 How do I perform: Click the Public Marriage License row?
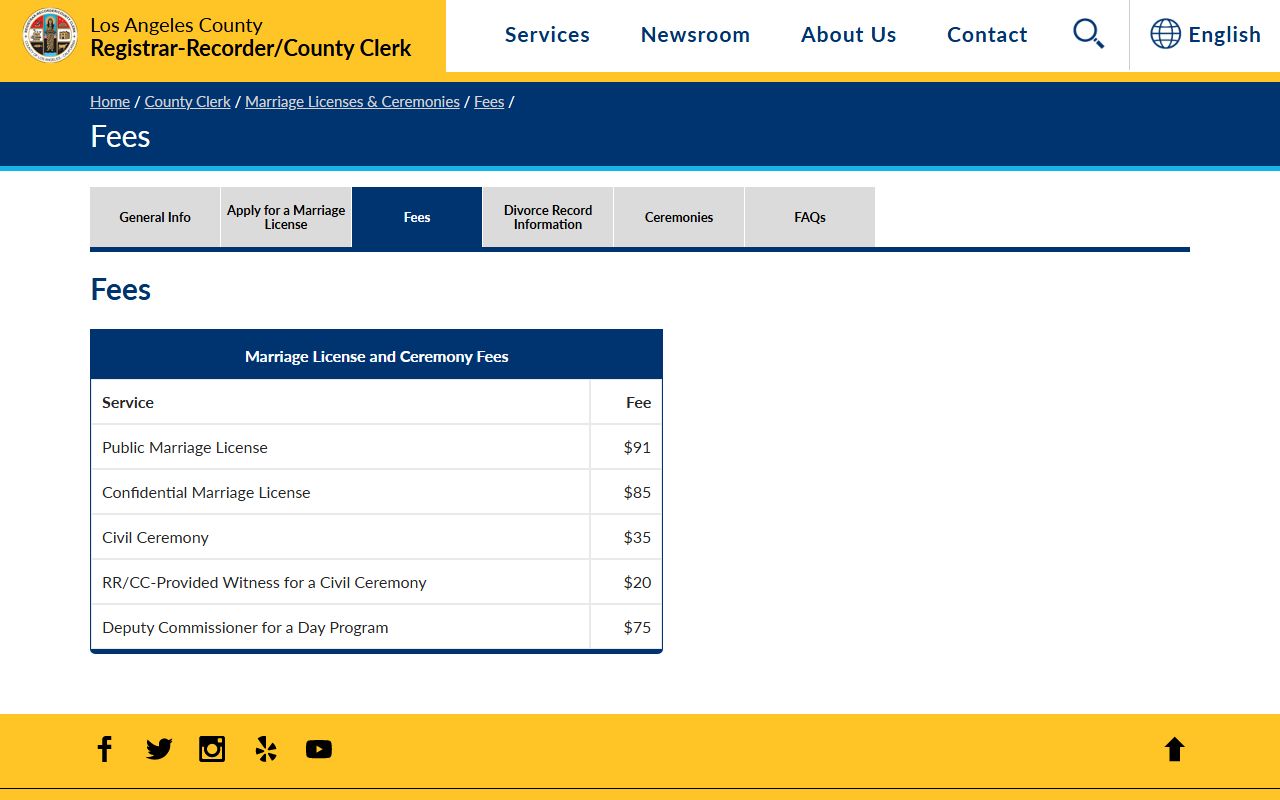(376, 447)
